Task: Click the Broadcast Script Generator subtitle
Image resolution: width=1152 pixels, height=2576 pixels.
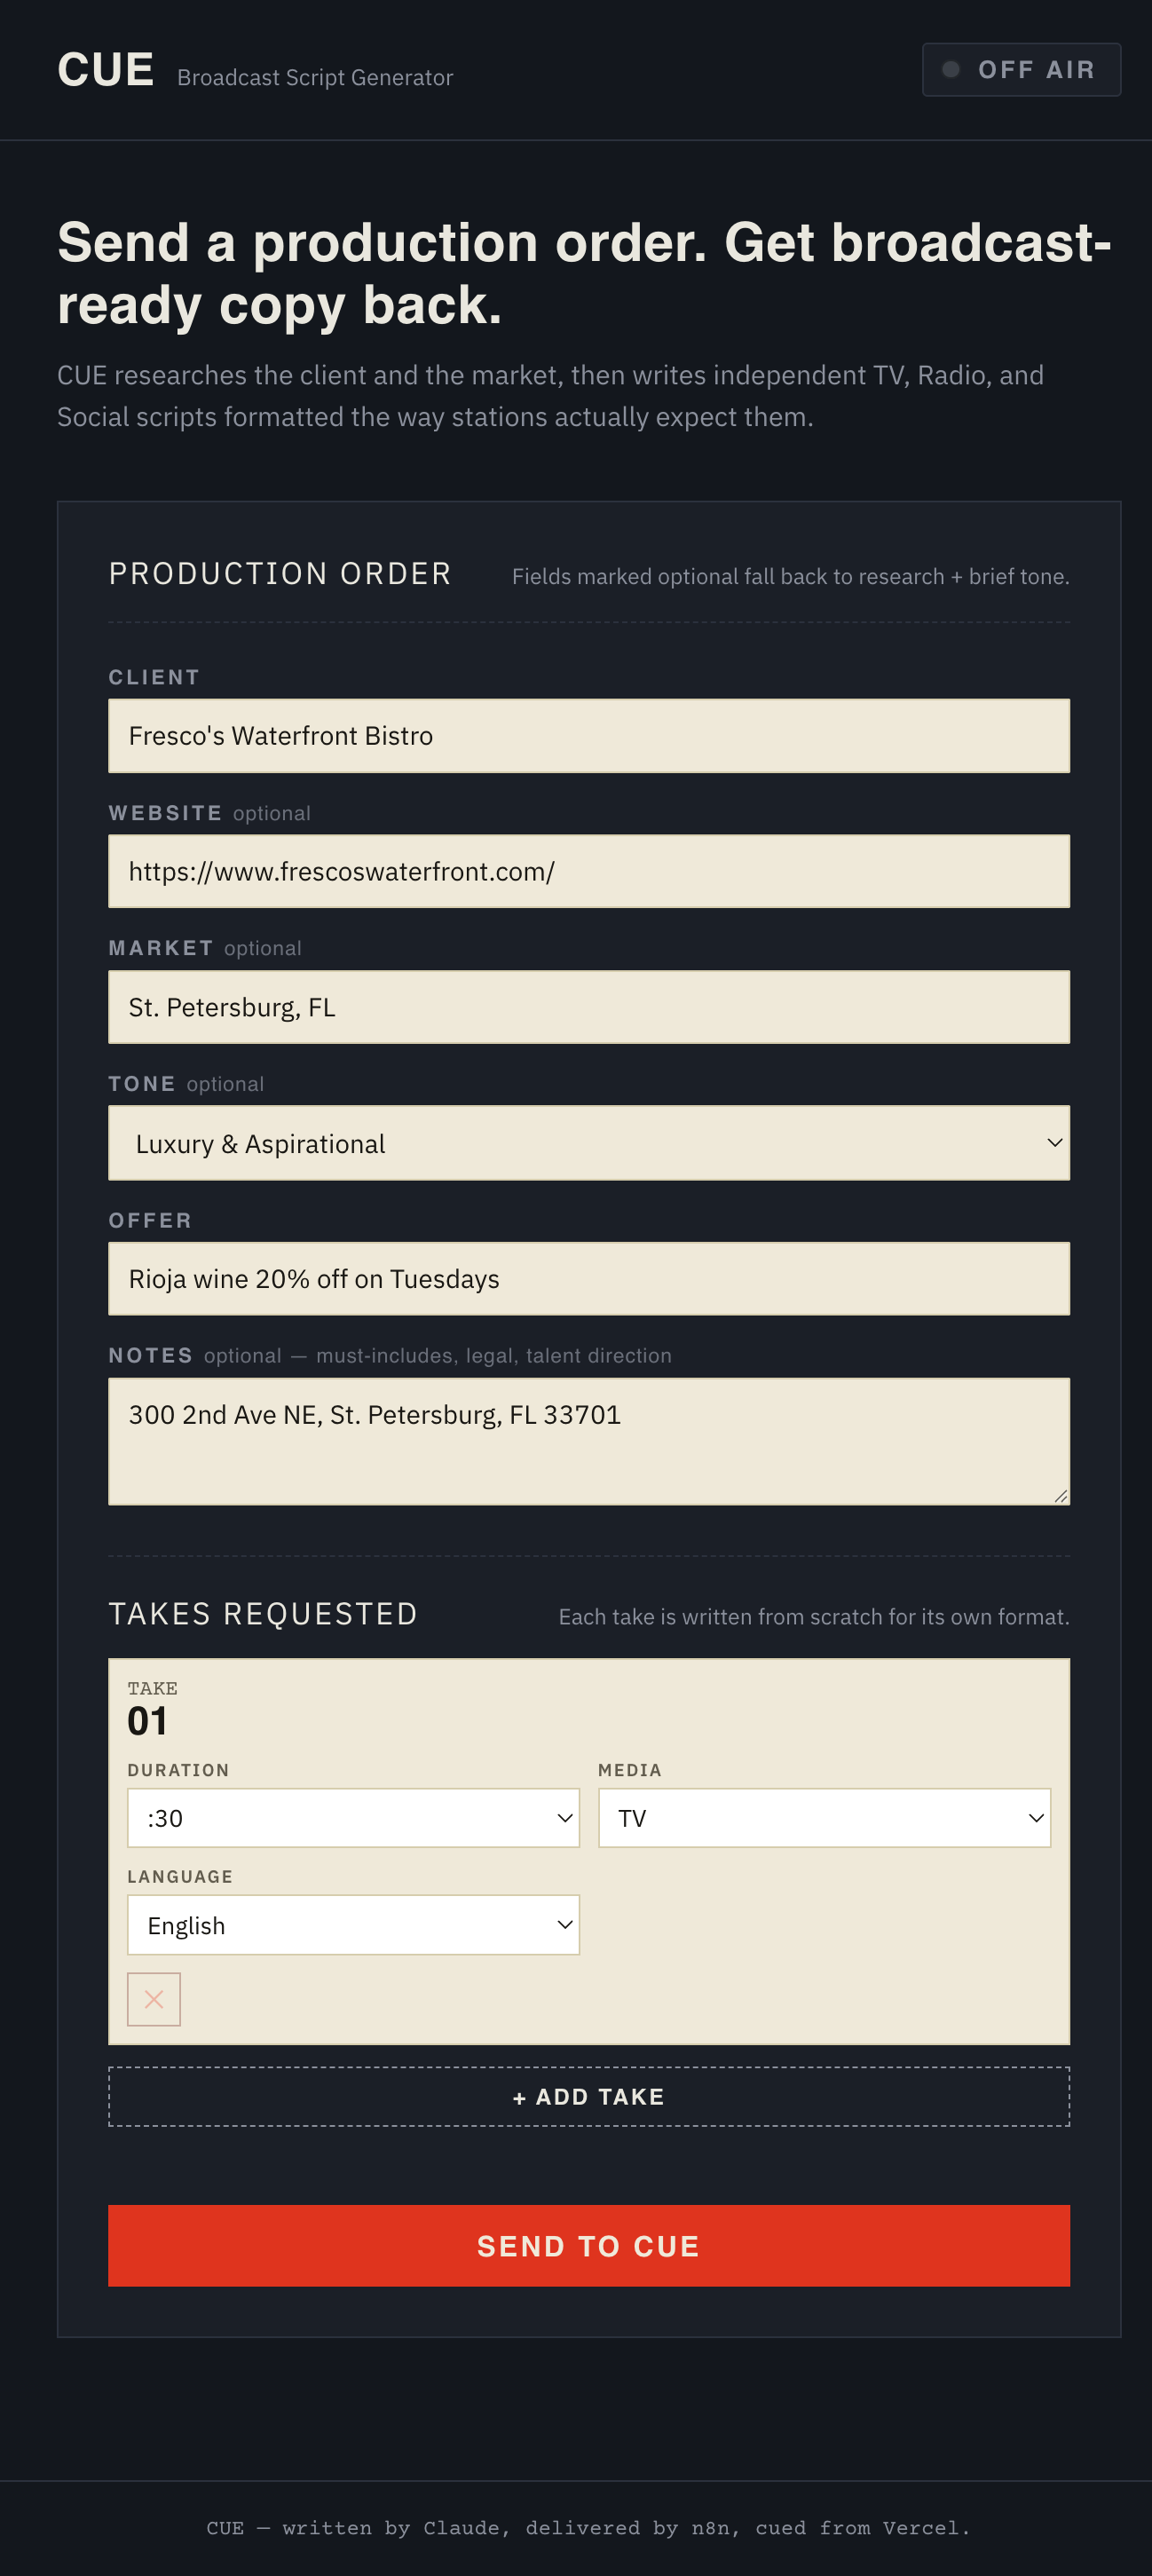Action: (315, 78)
